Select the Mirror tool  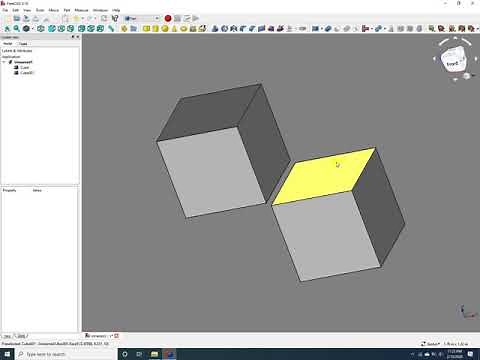[x=234, y=29]
